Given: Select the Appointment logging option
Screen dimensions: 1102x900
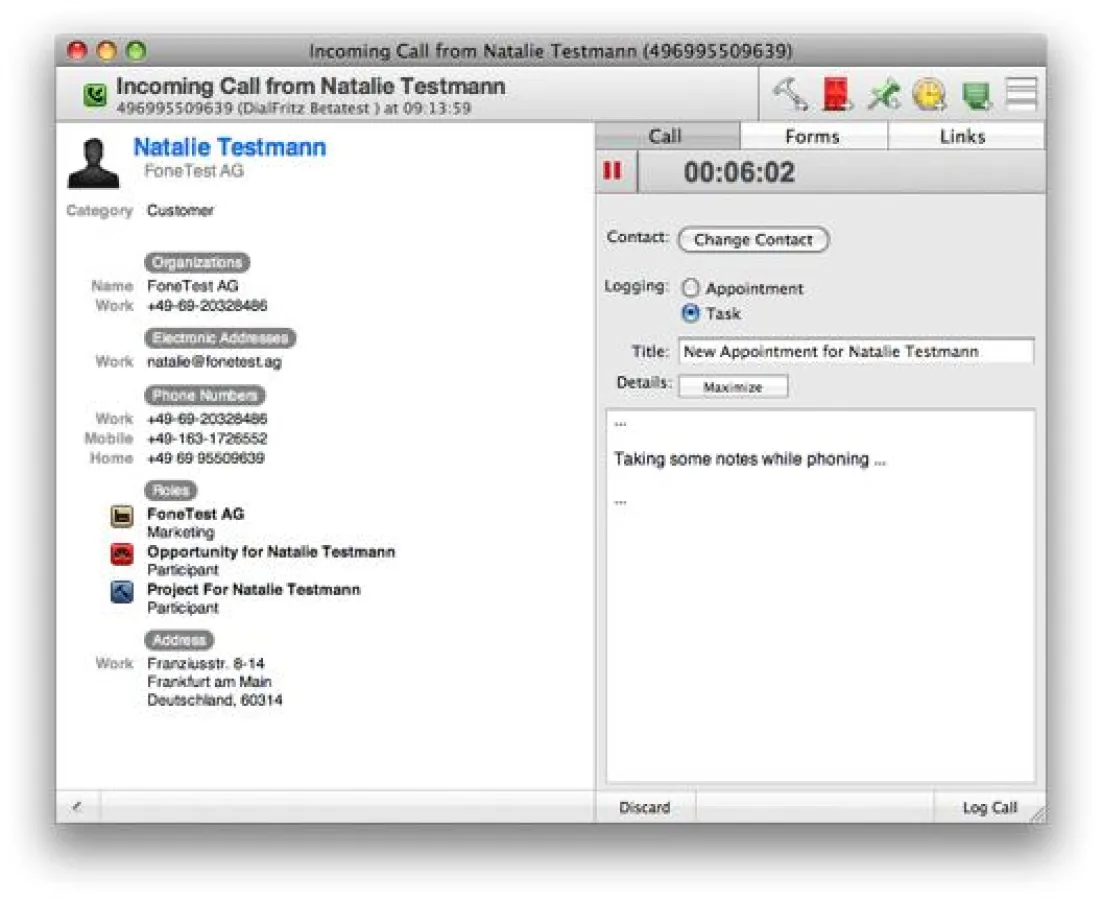Looking at the screenshot, I should coord(690,288).
